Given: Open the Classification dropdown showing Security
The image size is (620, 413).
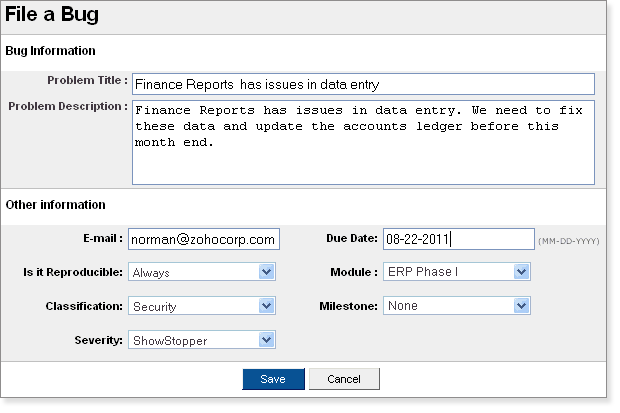Looking at the screenshot, I should point(202,306).
